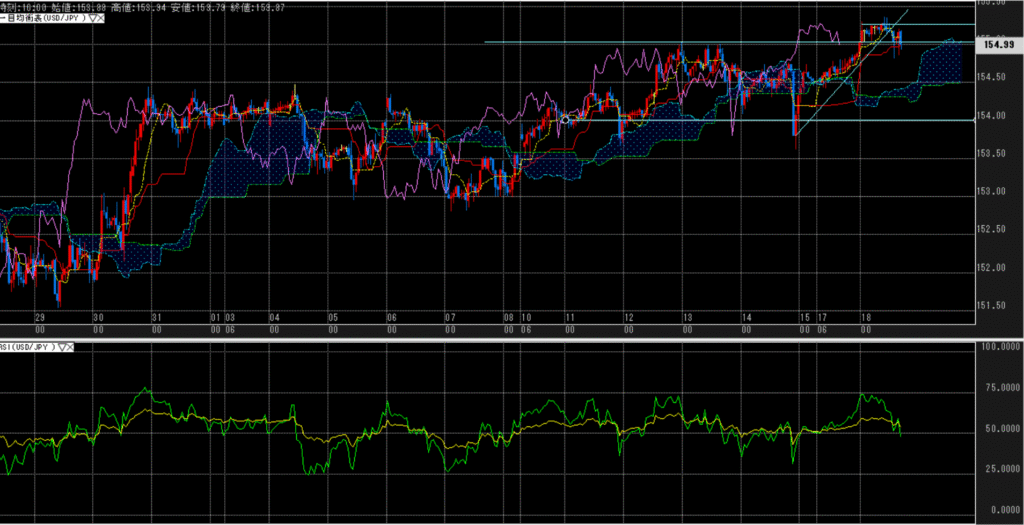Viewport: 1024px width, 525px height.
Task: Click the 一目均衡表(USD/JPY) panel title label
Action: (x=42, y=18)
